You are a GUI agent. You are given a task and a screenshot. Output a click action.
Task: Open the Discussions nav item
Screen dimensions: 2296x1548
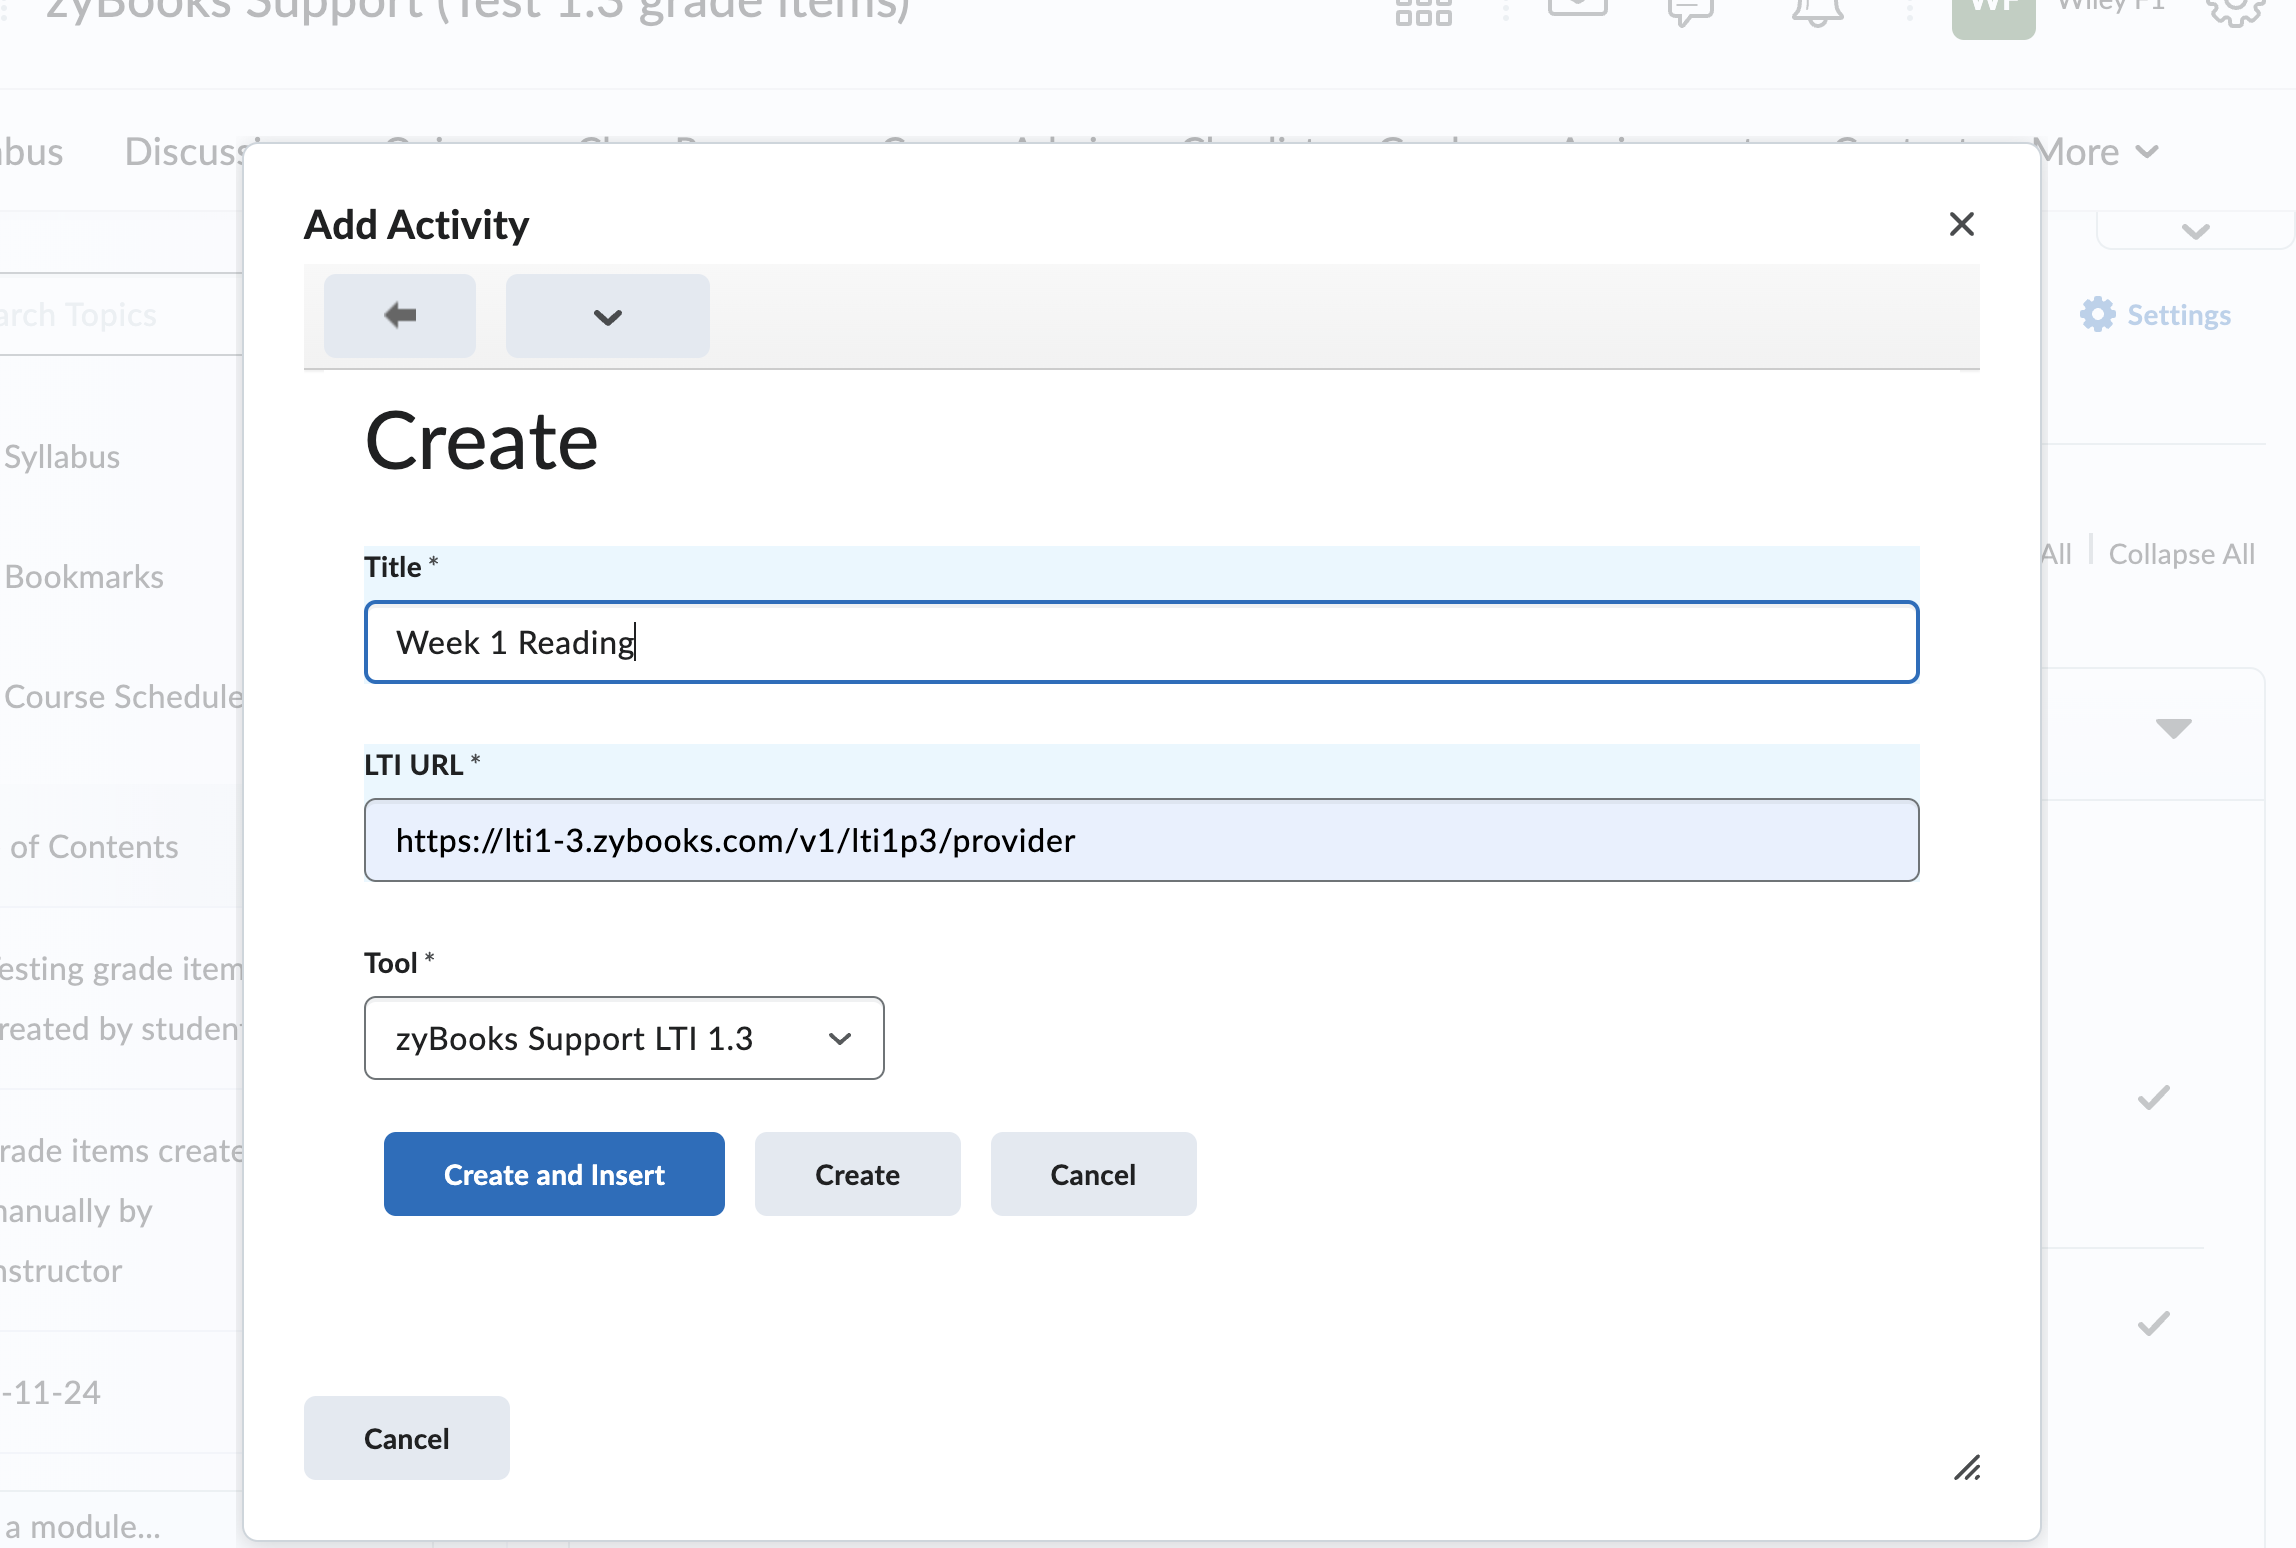[x=184, y=152]
